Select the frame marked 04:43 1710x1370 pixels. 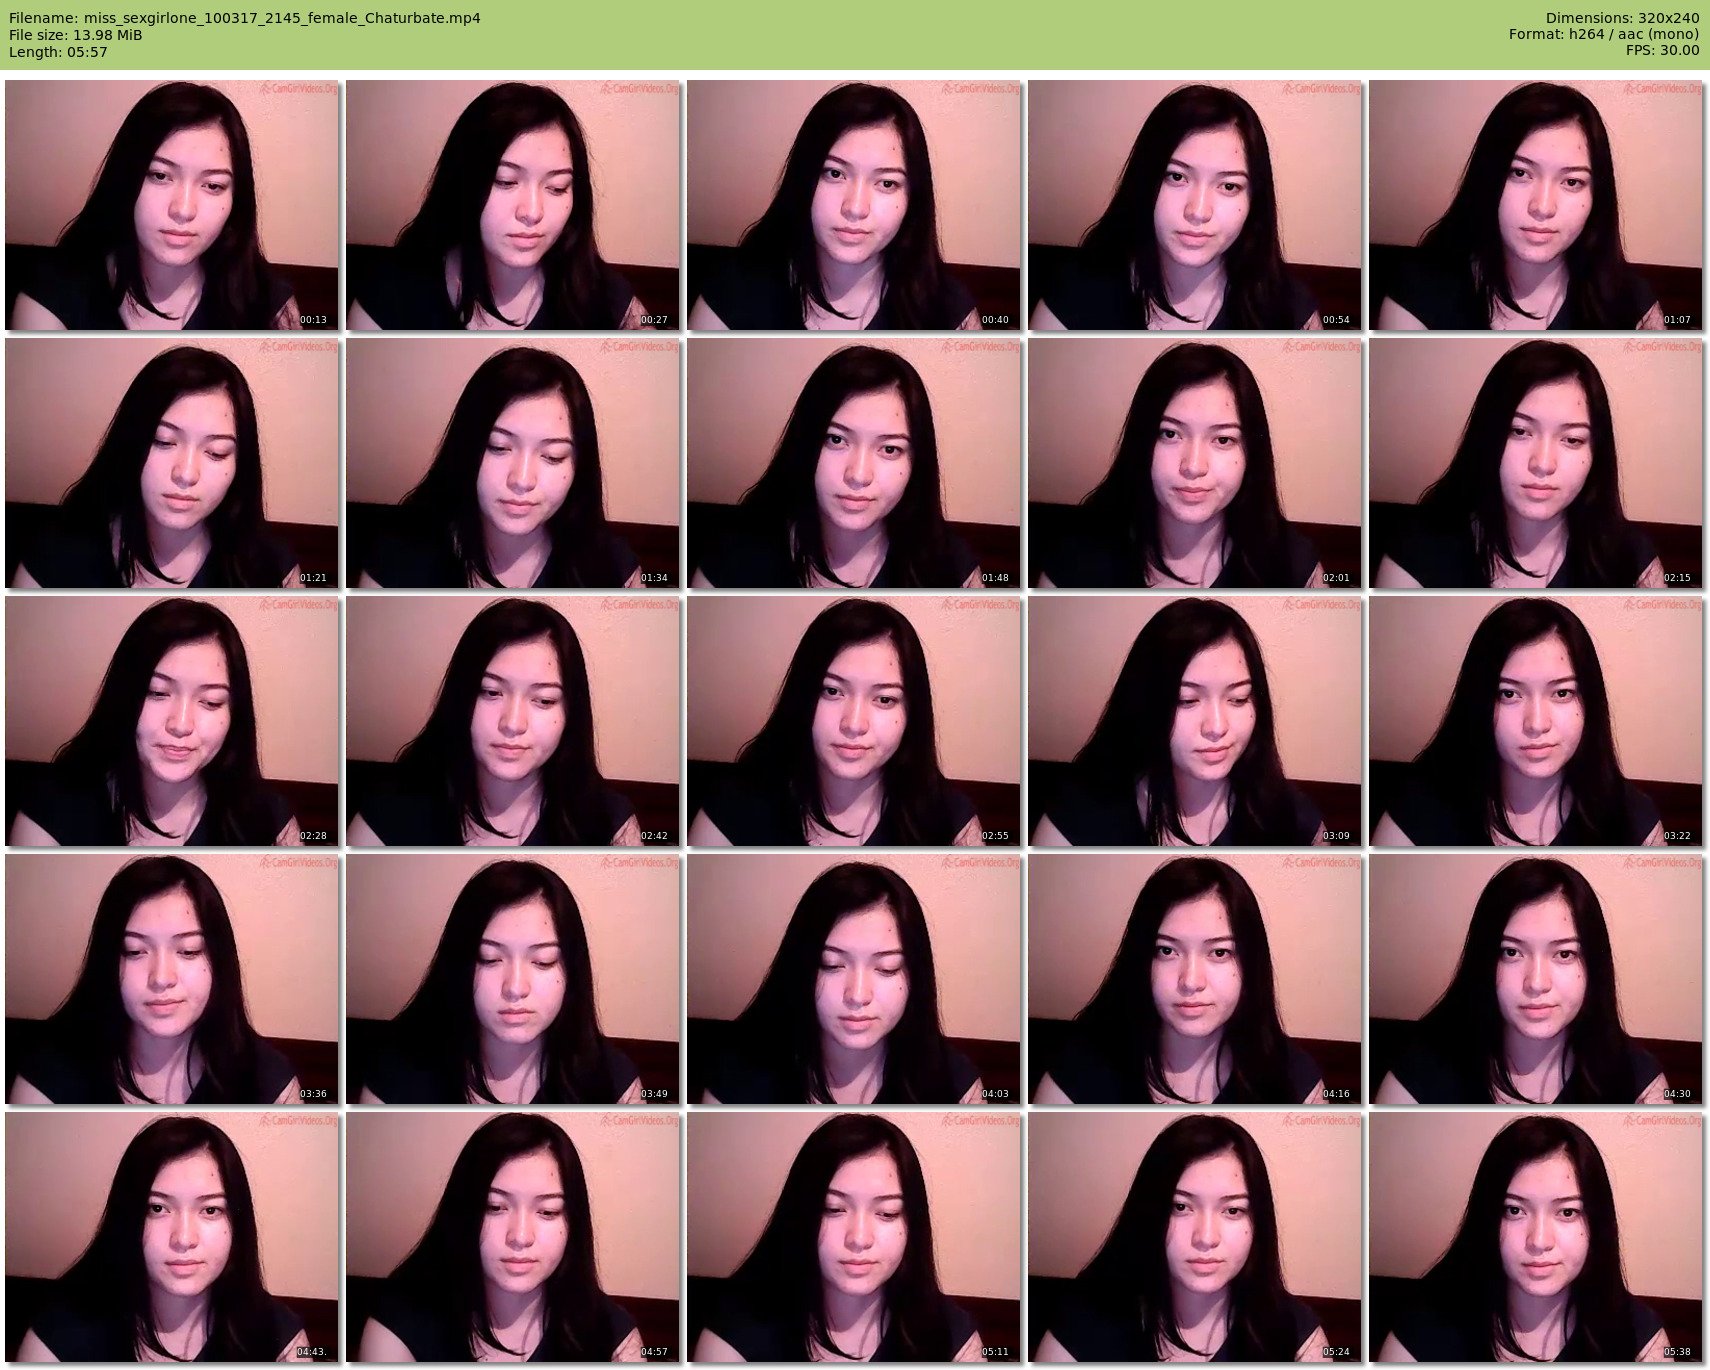click(172, 1237)
